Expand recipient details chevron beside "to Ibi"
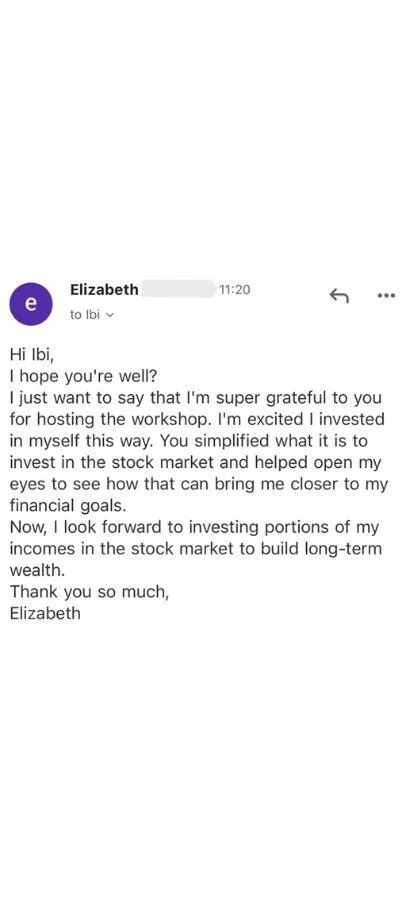406x898 pixels. 111,314
